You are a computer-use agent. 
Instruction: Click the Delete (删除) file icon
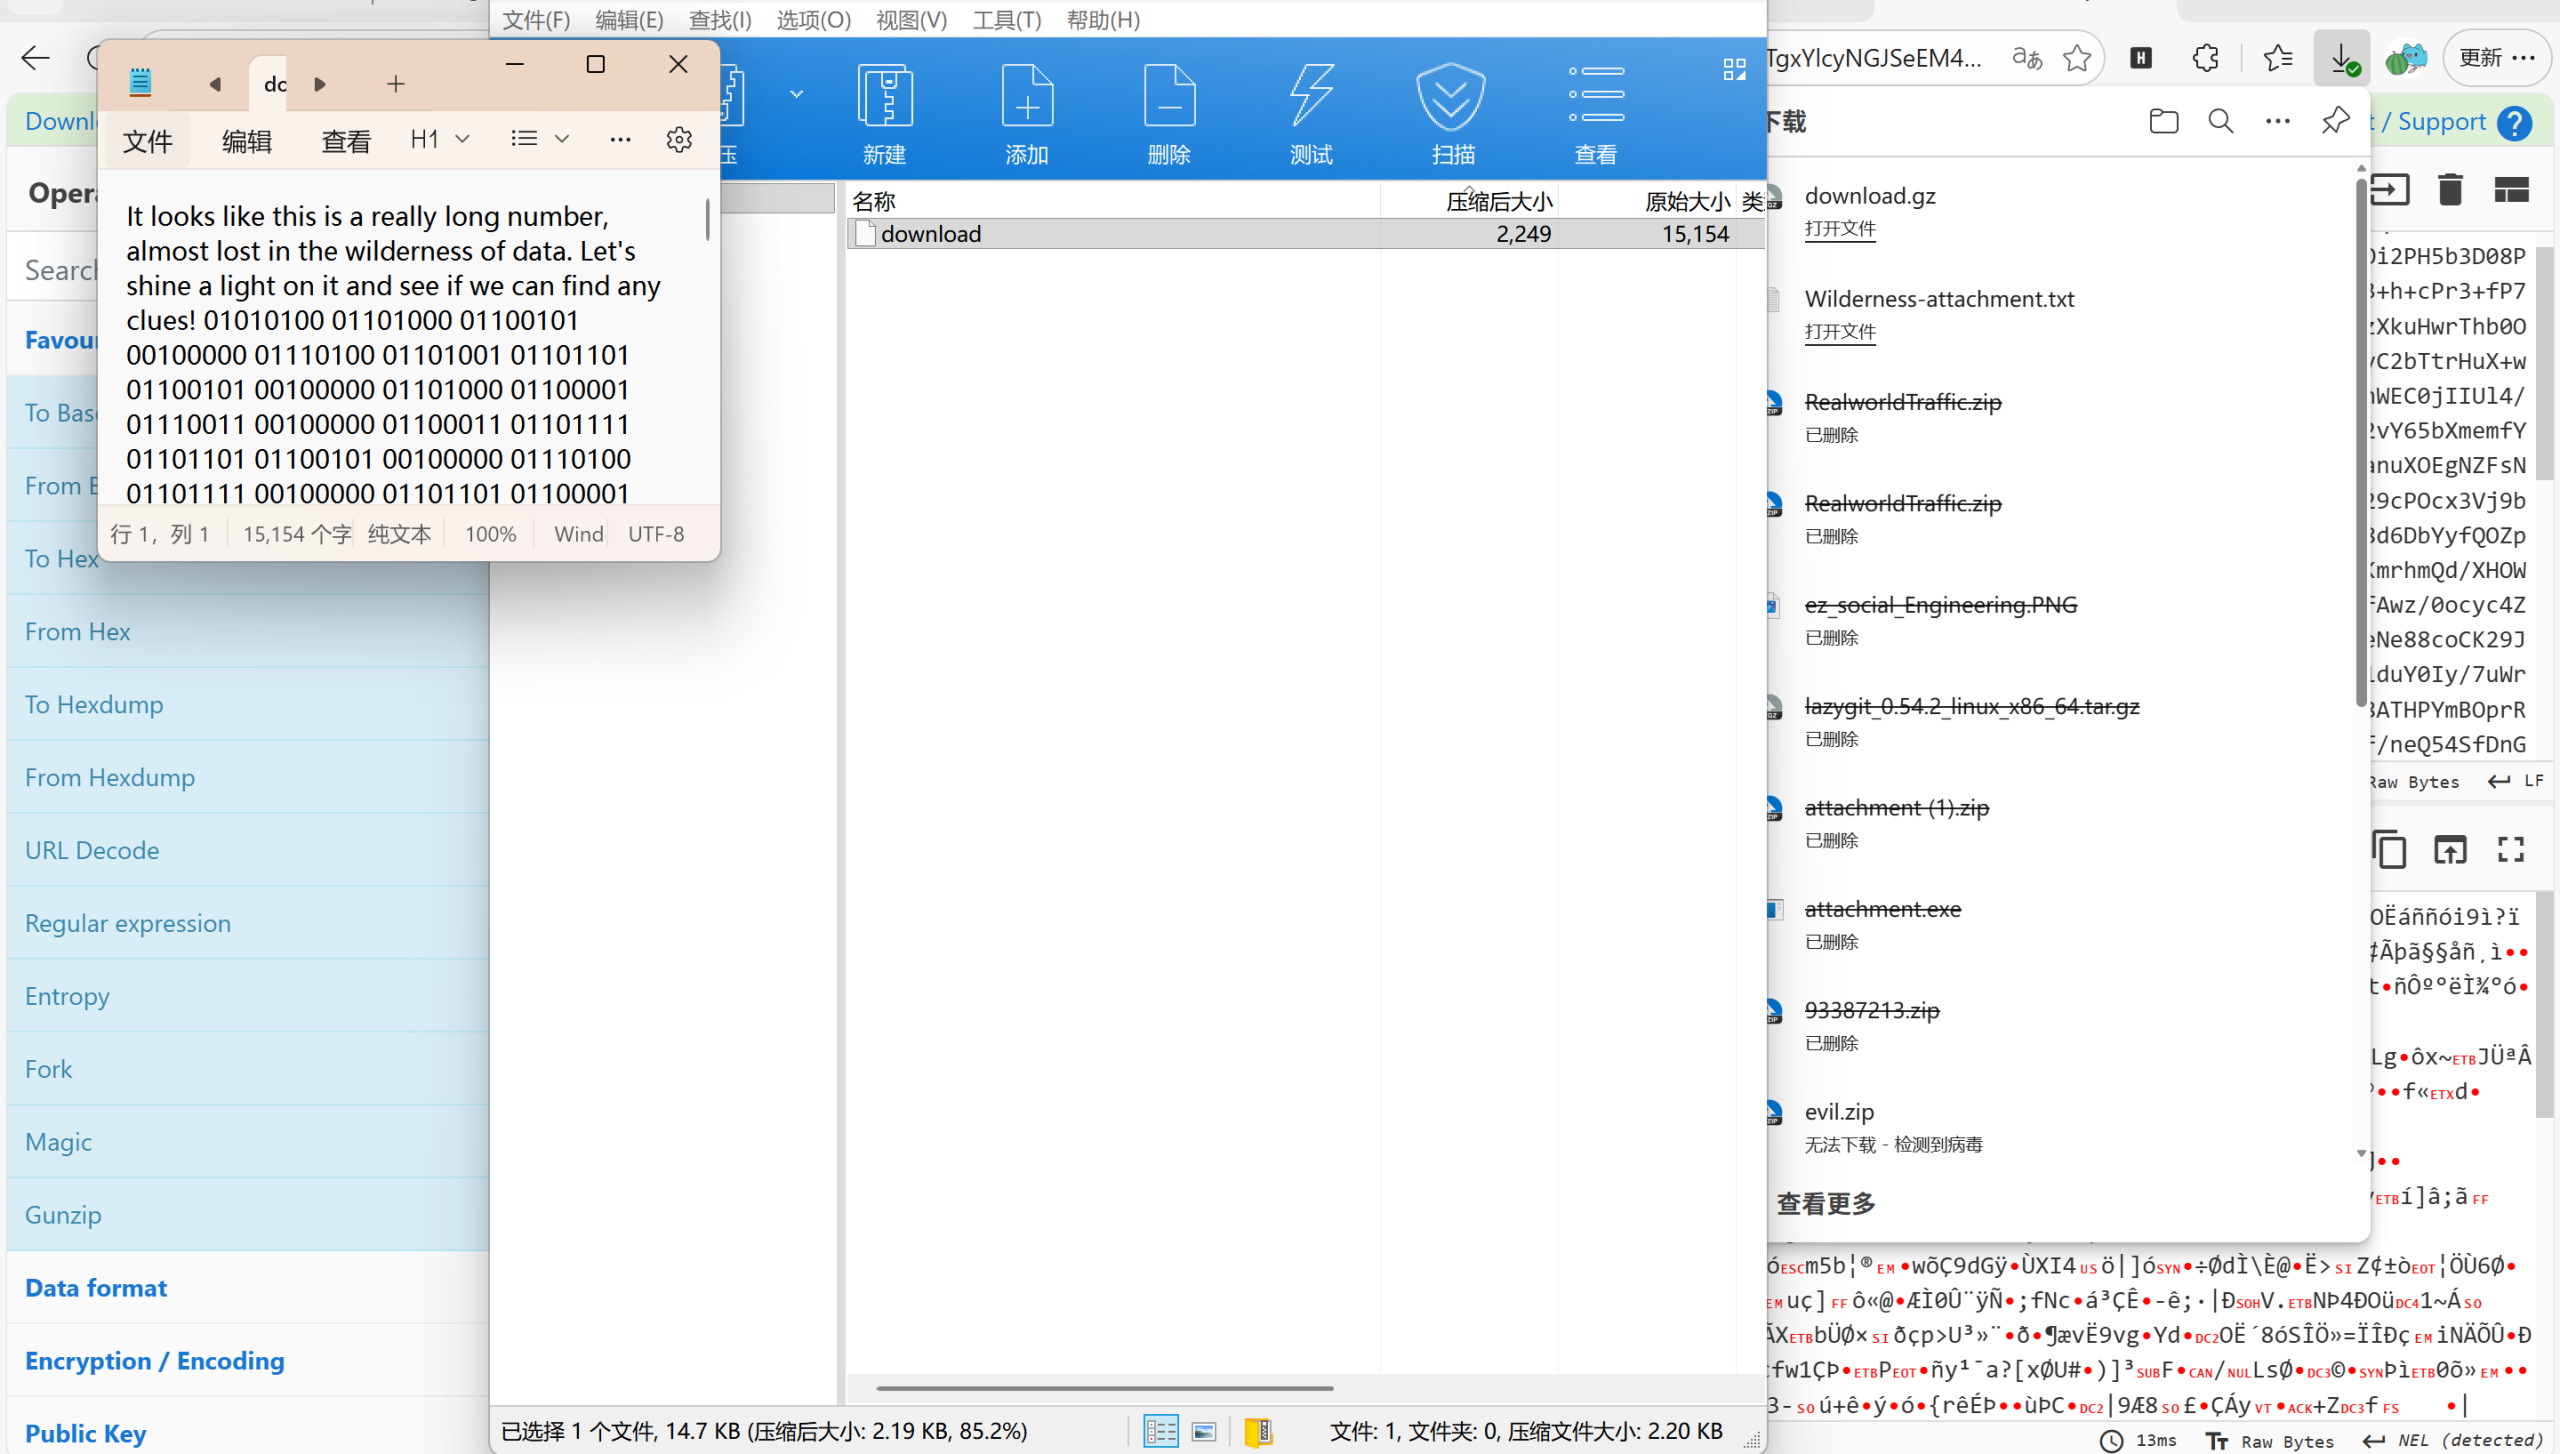[1169, 97]
